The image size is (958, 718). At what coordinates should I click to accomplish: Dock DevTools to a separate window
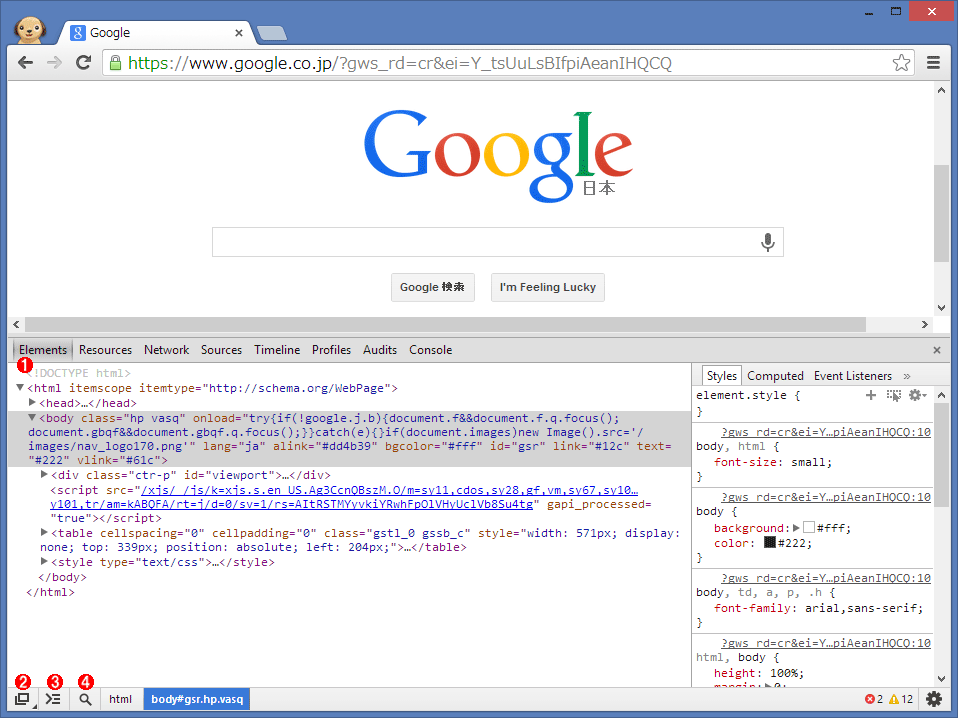tap(23, 699)
